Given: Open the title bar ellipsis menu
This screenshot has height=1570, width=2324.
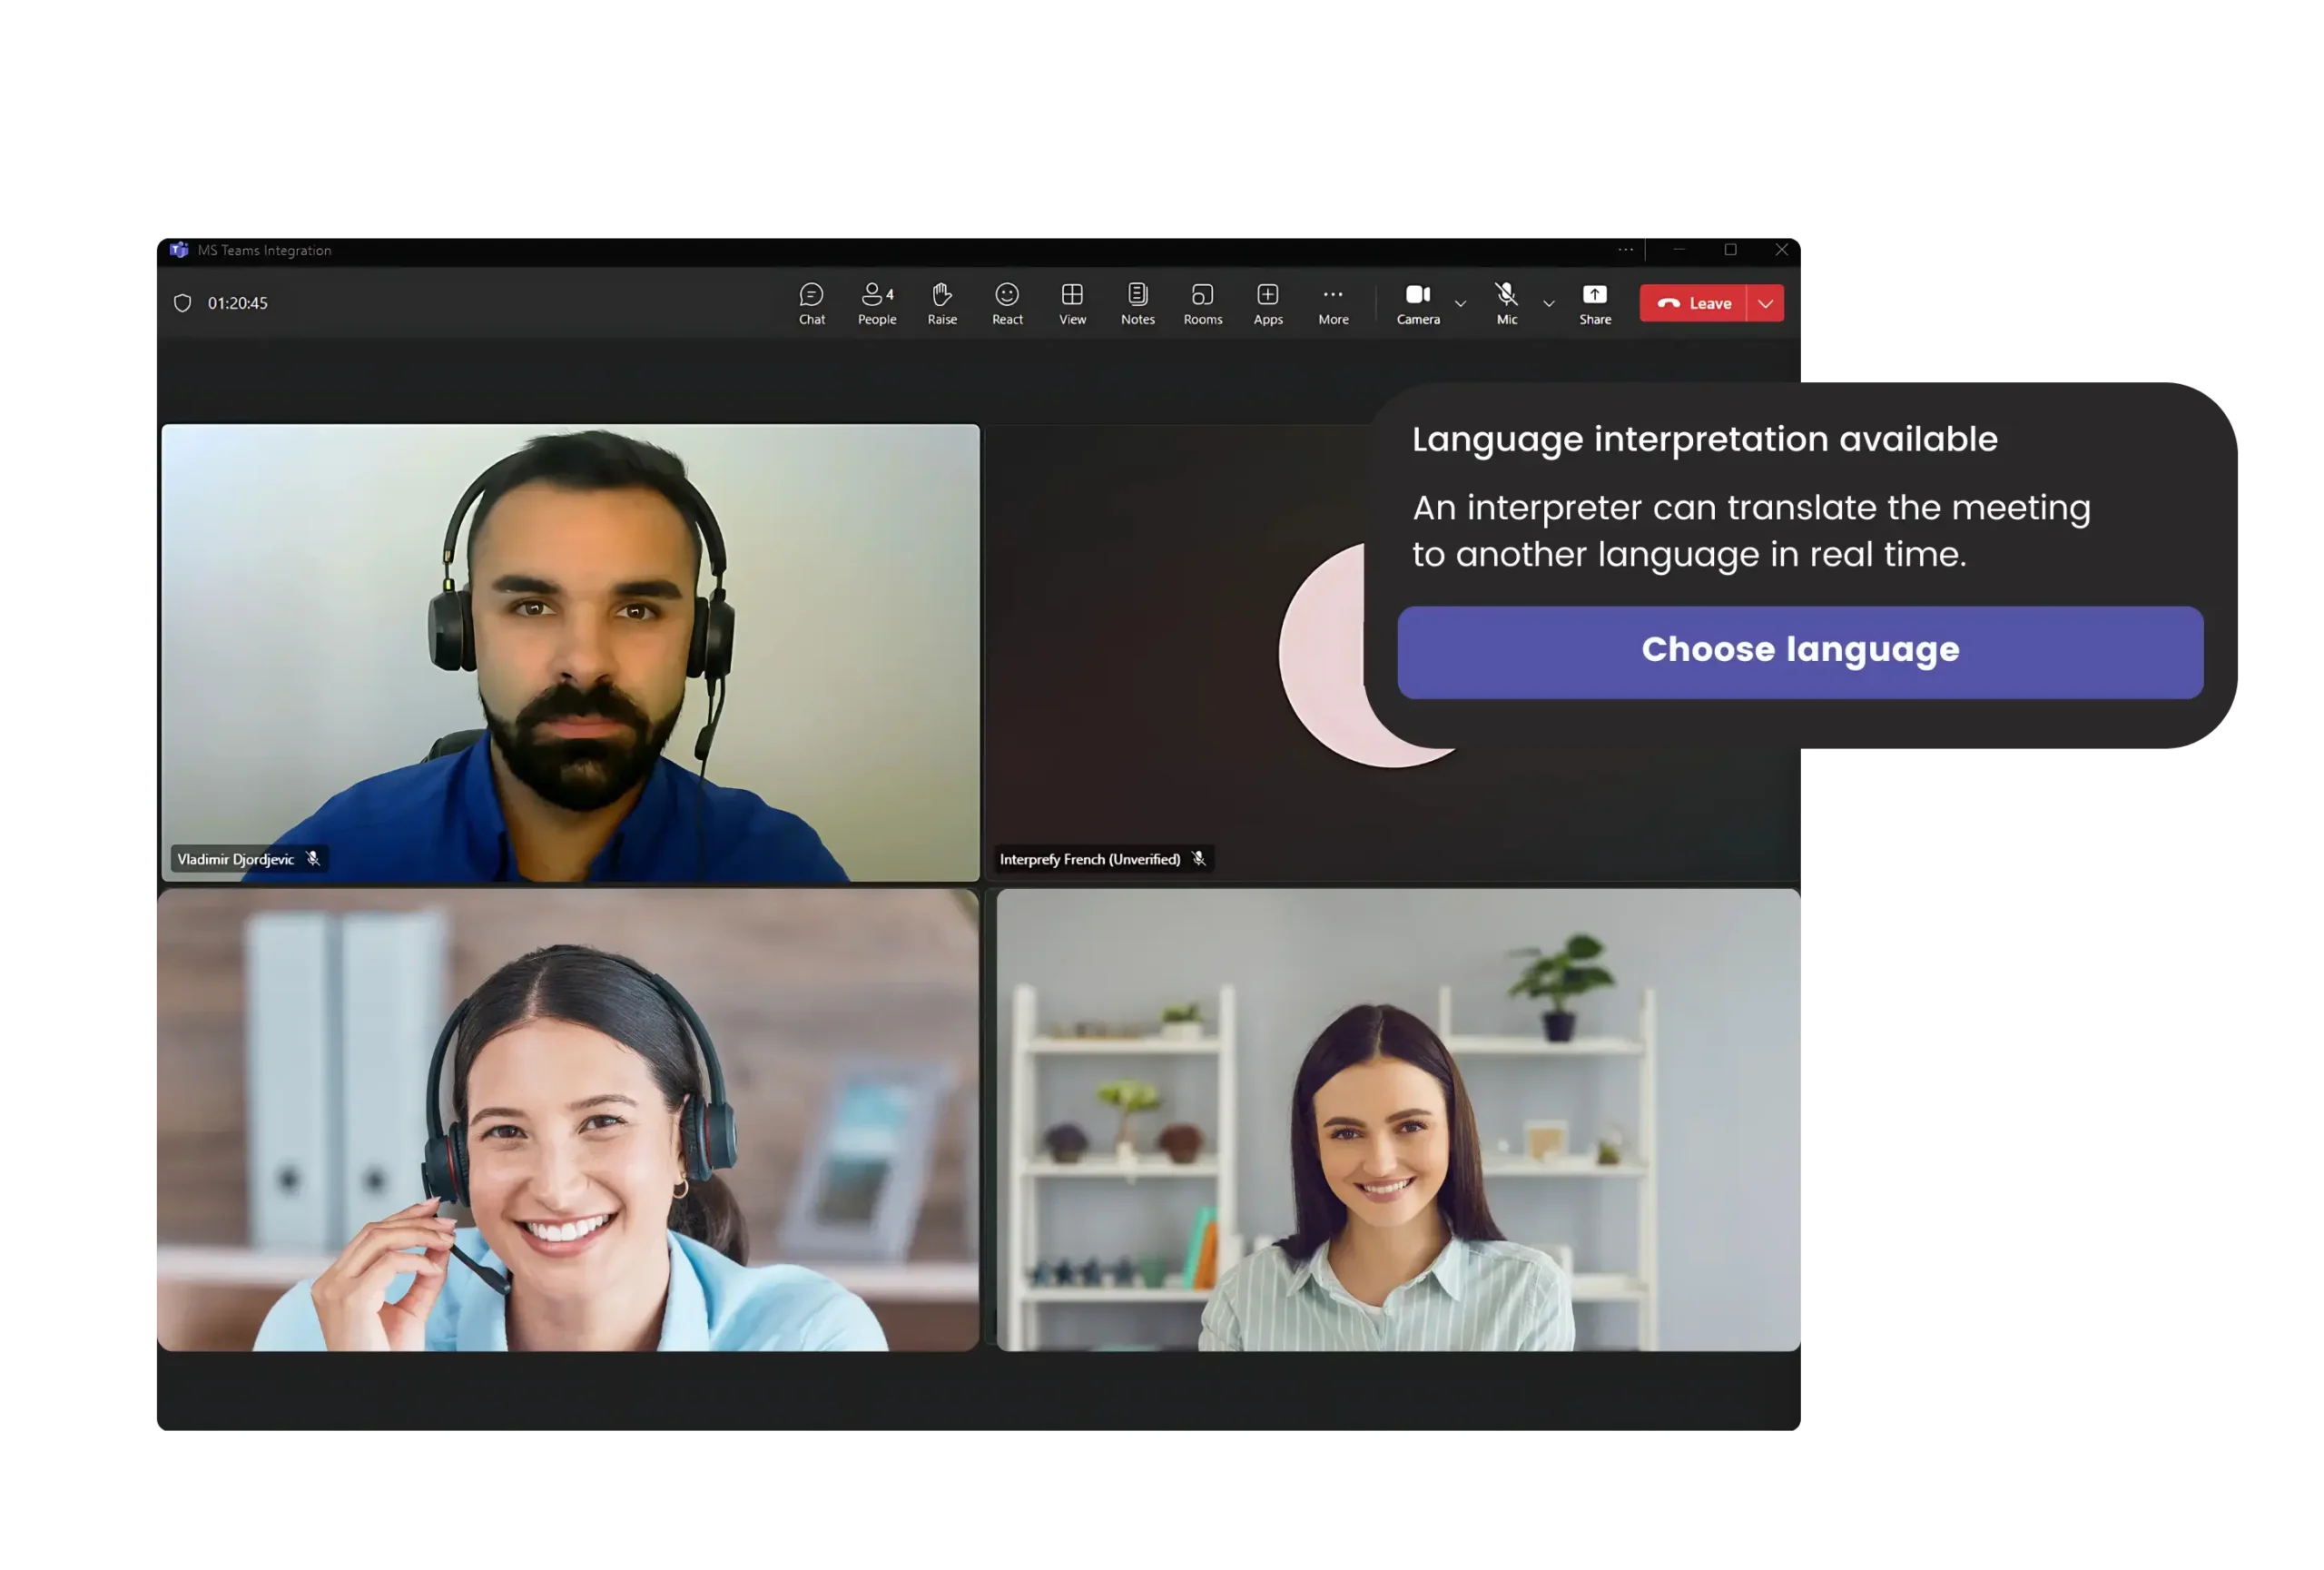Looking at the screenshot, I should pos(1625,250).
